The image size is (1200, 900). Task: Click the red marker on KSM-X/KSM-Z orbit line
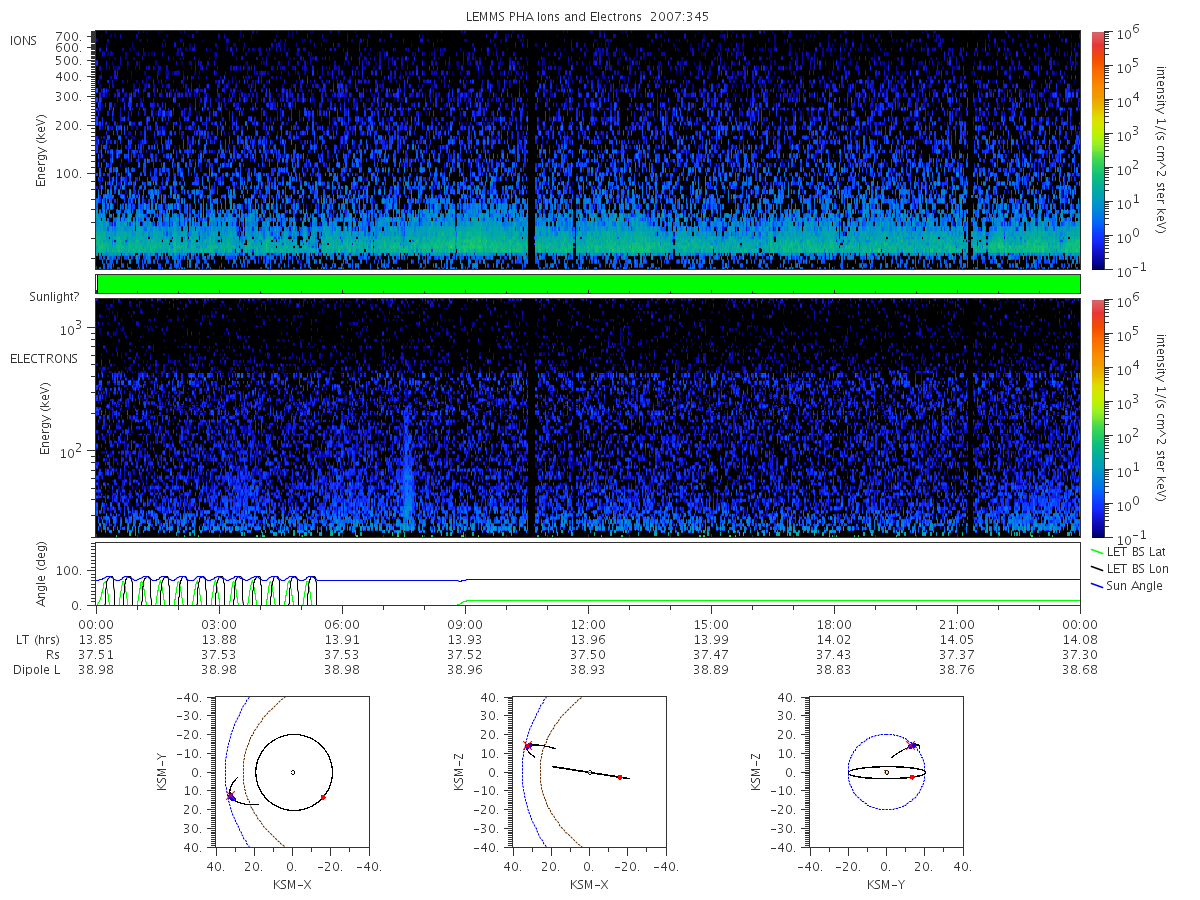pos(620,777)
